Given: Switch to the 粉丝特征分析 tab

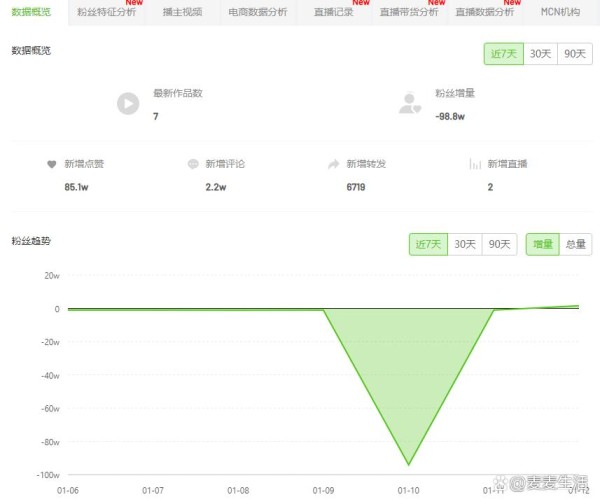Looking at the screenshot, I should (x=106, y=12).
